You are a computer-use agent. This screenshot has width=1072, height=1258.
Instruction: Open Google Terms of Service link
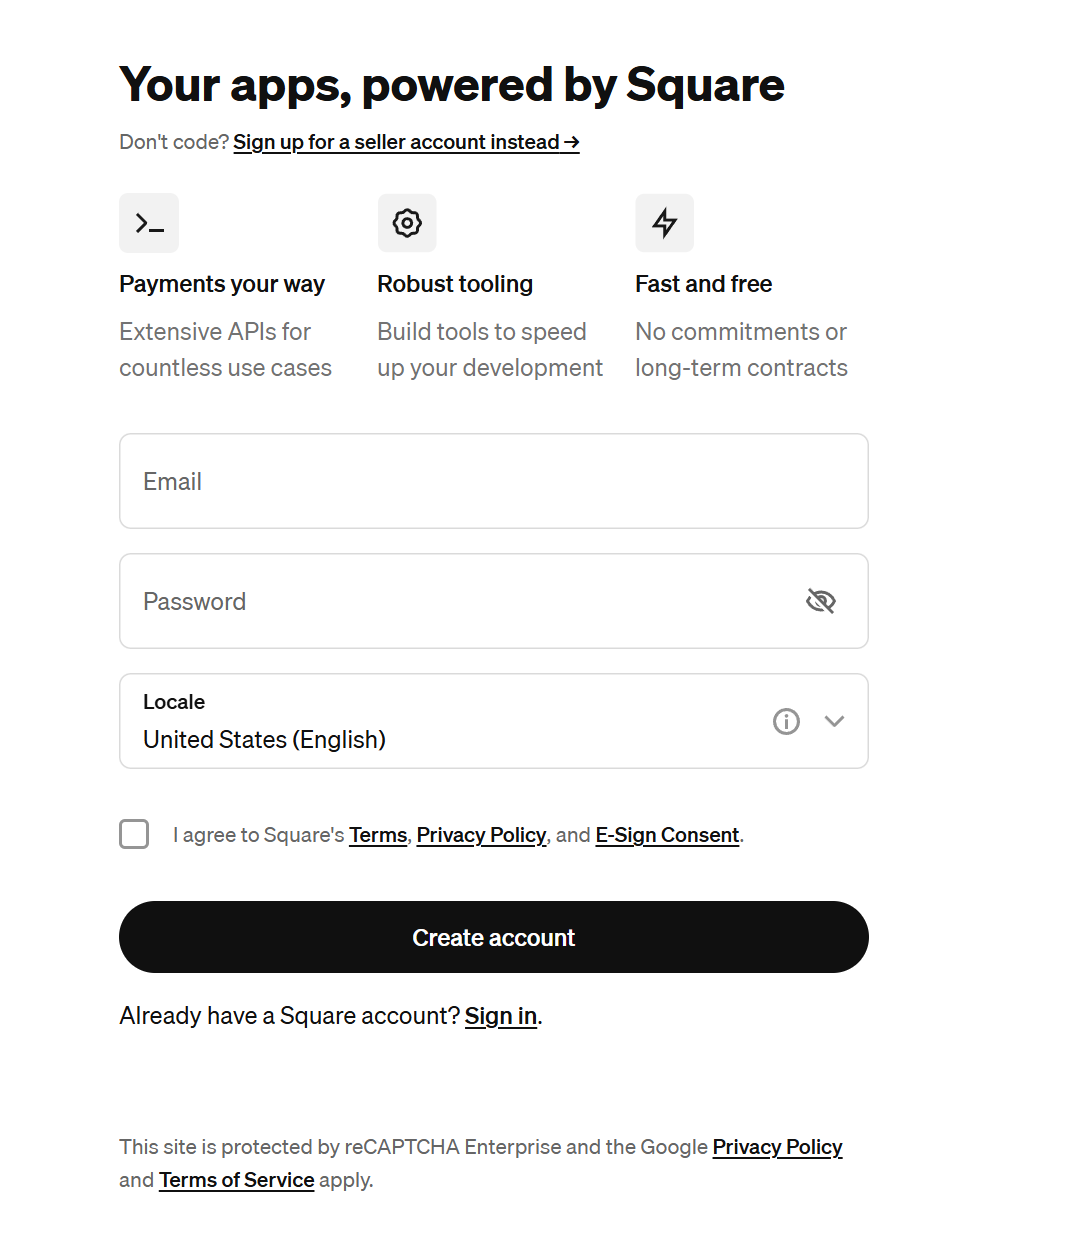(237, 1180)
